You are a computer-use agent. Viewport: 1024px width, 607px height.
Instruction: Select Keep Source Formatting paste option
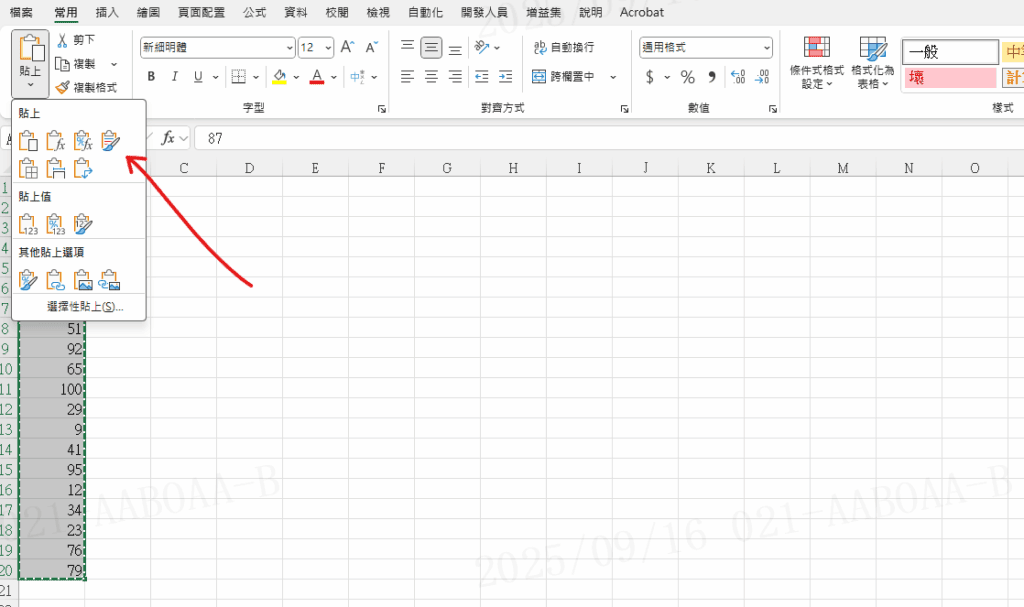click(111, 141)
